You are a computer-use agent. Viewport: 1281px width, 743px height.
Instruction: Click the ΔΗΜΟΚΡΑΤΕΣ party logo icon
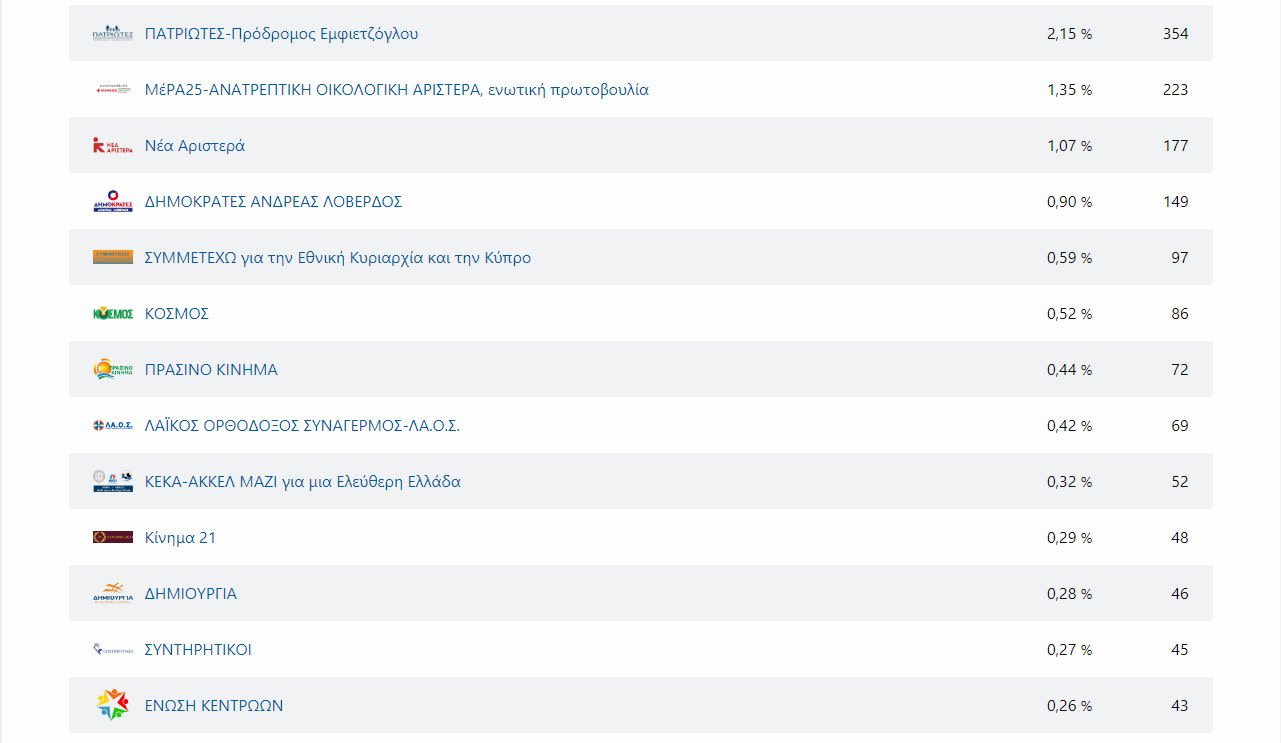coord(112,202)
